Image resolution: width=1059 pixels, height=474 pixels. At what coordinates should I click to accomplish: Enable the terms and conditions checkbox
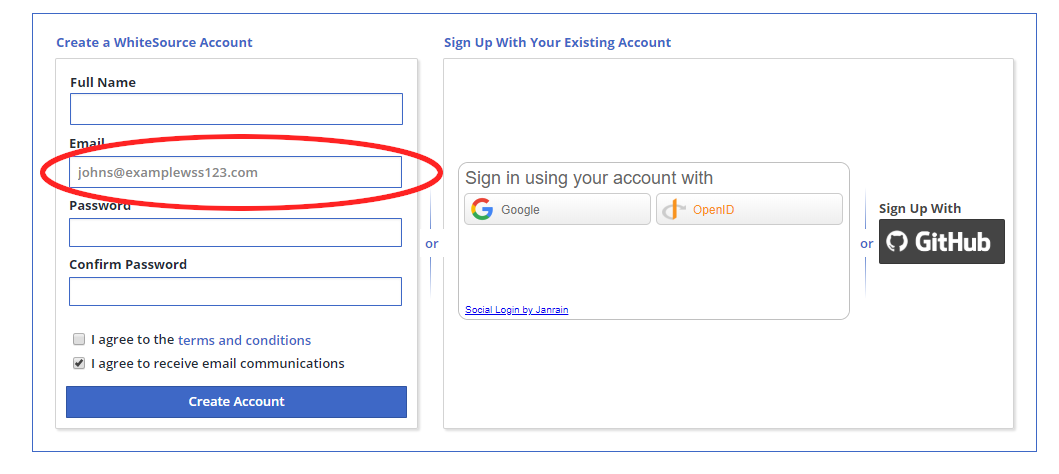[79, 340]
